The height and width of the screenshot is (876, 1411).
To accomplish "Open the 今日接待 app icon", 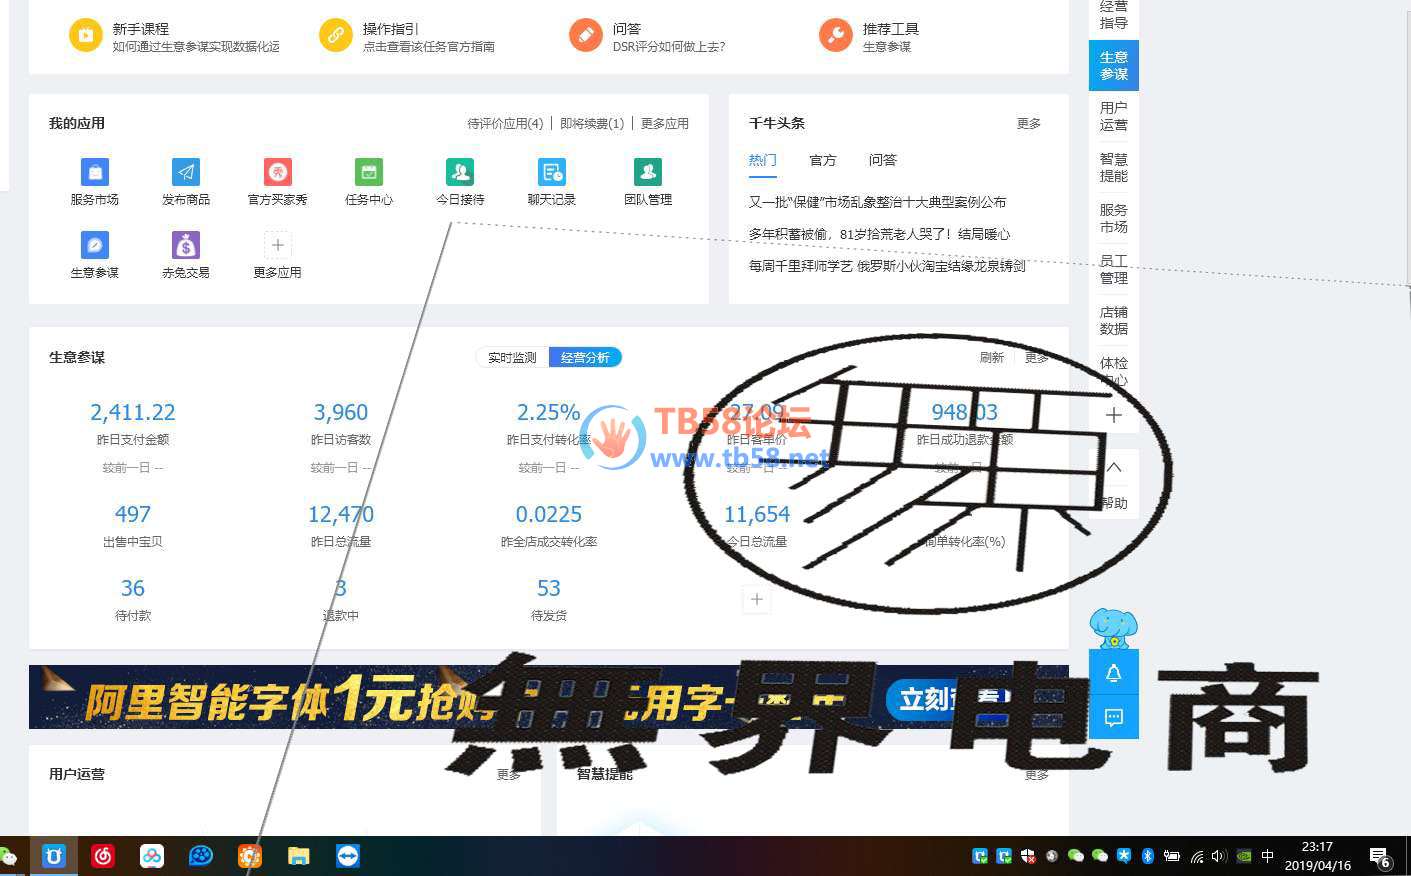I will click(x=460, y=172).
